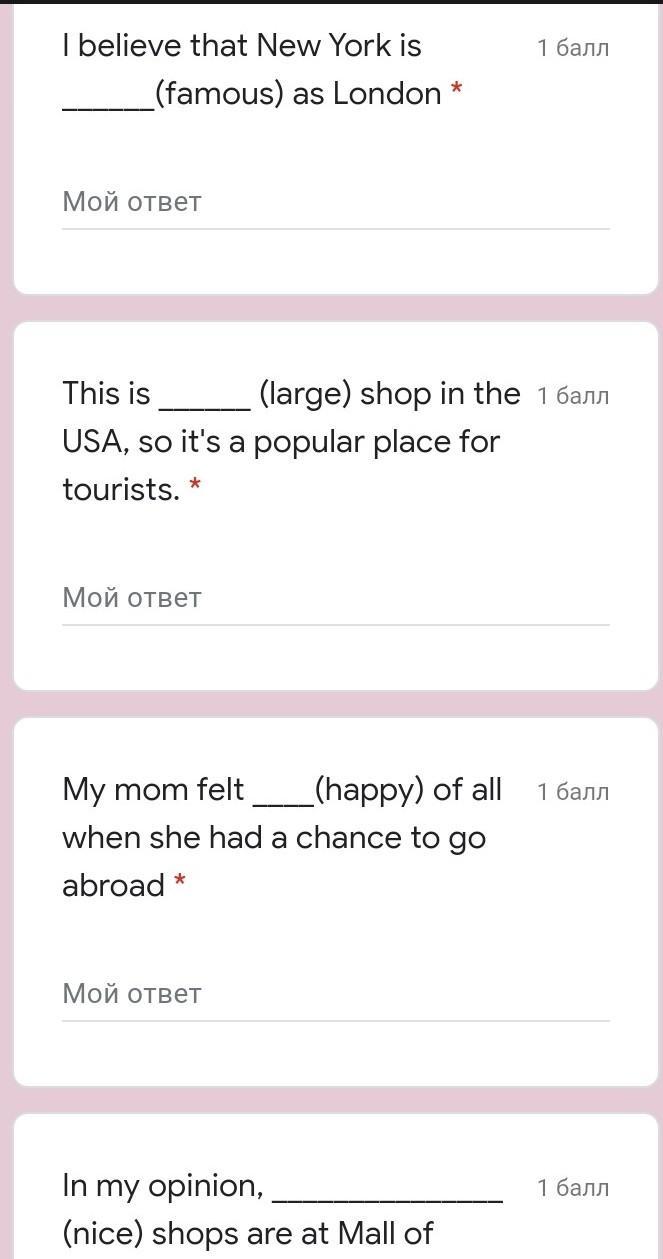Focus the answer field for the (large) shop question
Screen dimensions: 663x1259
coord(335,598)
